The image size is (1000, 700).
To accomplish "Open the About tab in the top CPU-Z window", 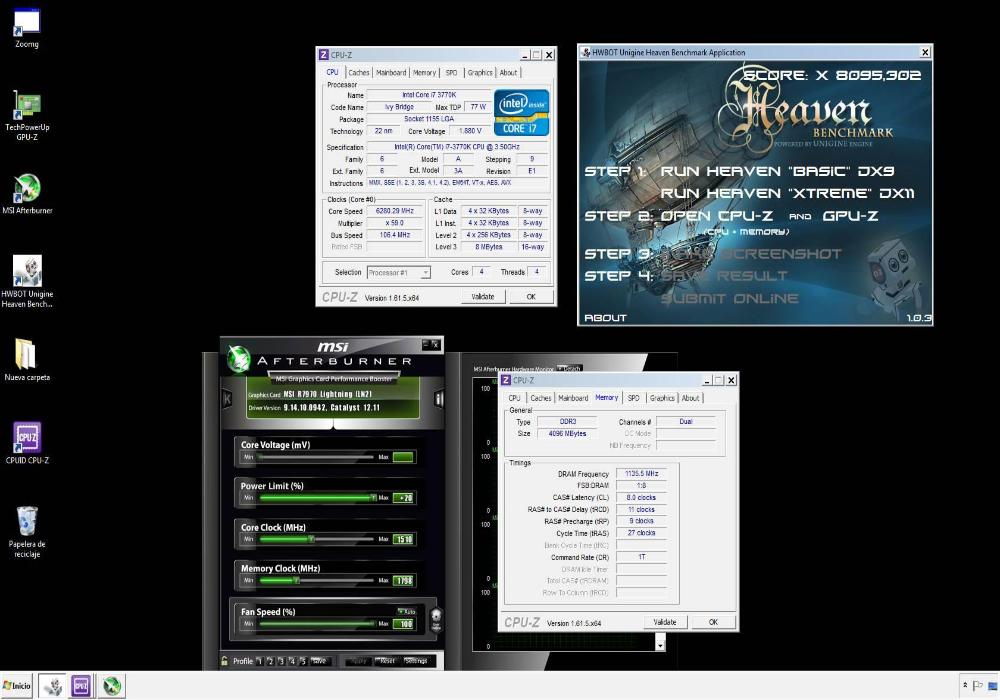I will 508,73.
